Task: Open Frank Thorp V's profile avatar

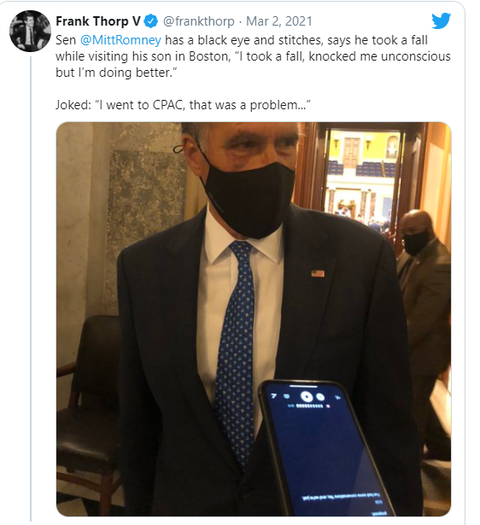Action: coord(30,31)
